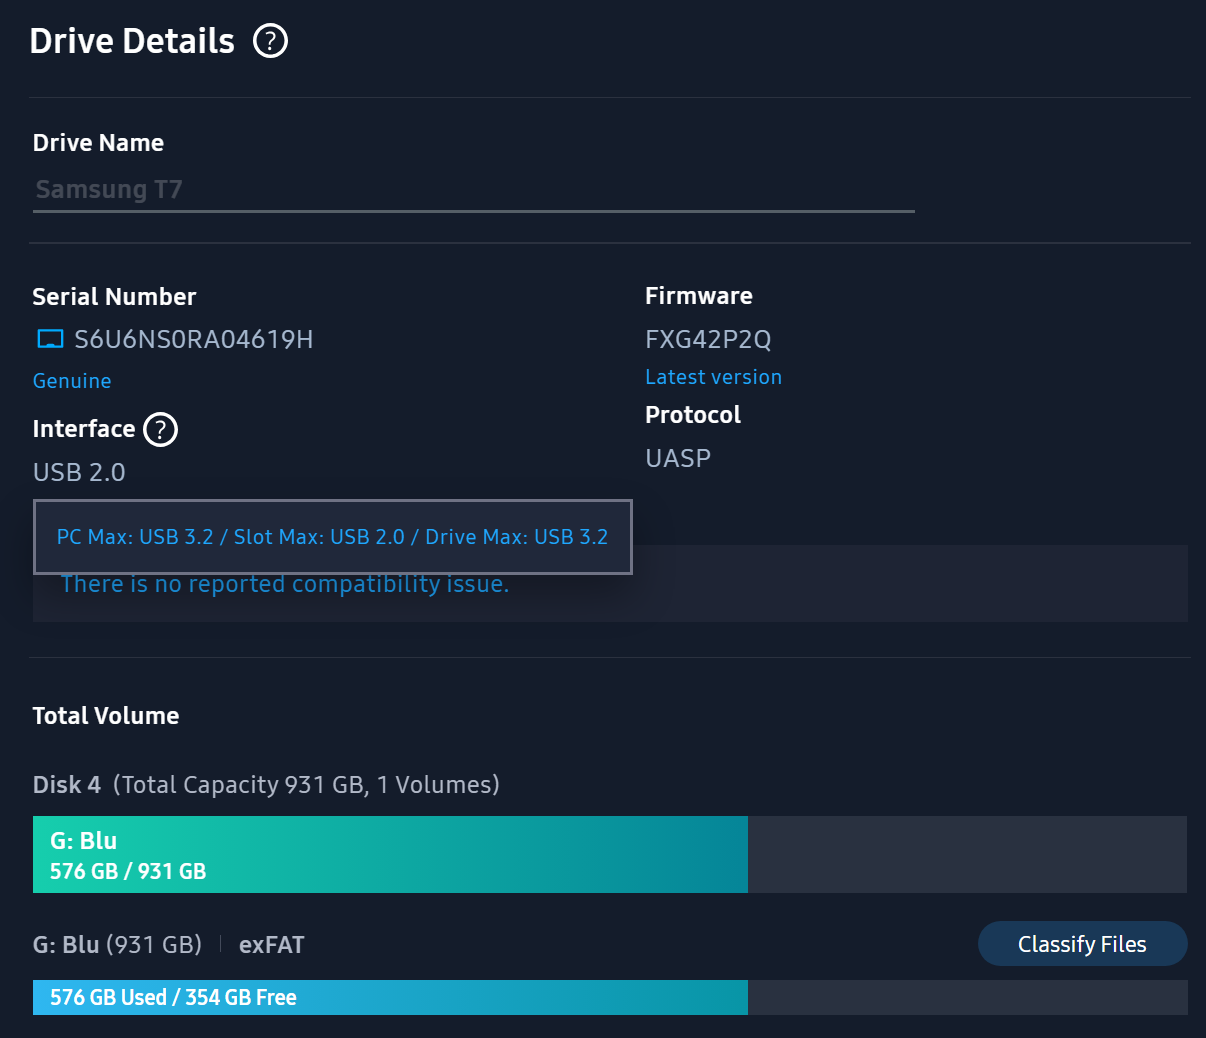Open the Latest version firmware link
This screenshot has height=1038, width=1206.
[x=713, y=377]
